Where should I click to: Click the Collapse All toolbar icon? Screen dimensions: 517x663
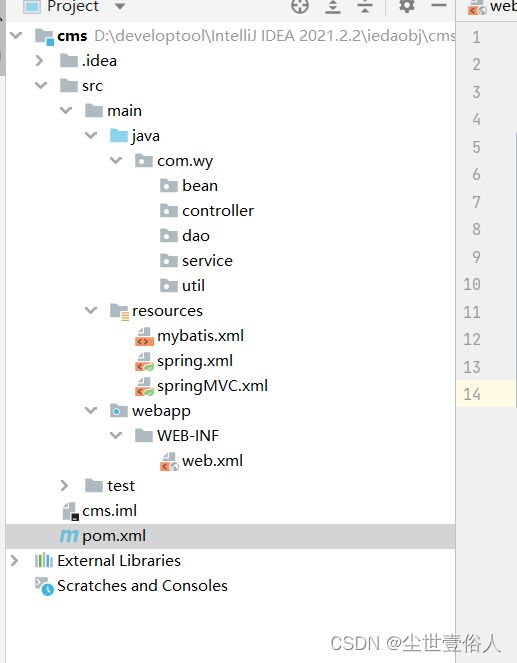pos(365,6)
